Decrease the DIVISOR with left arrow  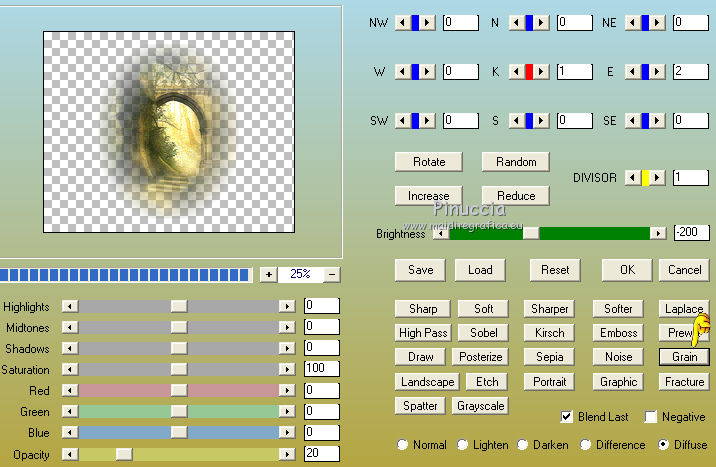click(632, 178)
